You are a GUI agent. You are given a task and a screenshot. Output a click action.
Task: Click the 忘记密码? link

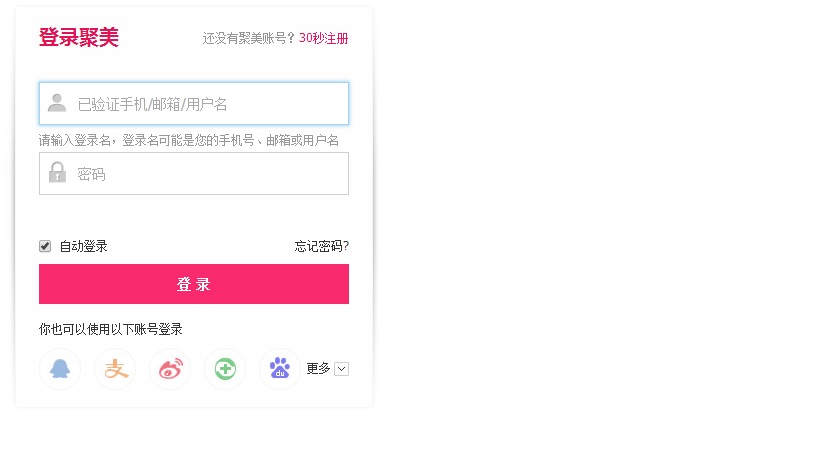(322, 246)
